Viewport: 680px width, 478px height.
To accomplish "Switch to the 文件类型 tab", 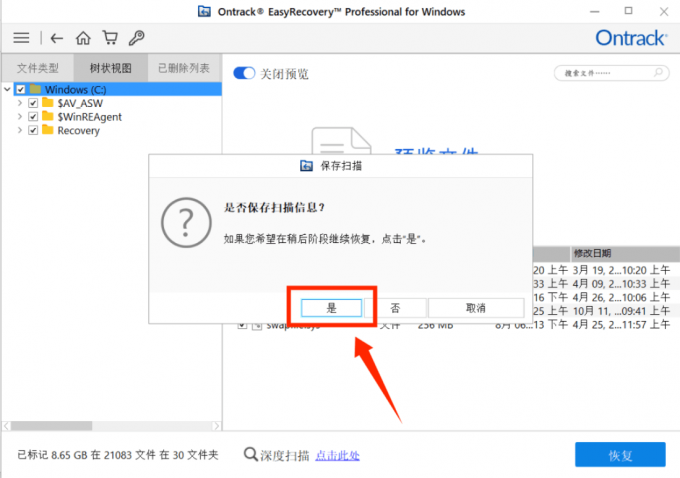I will click(38, 68).
